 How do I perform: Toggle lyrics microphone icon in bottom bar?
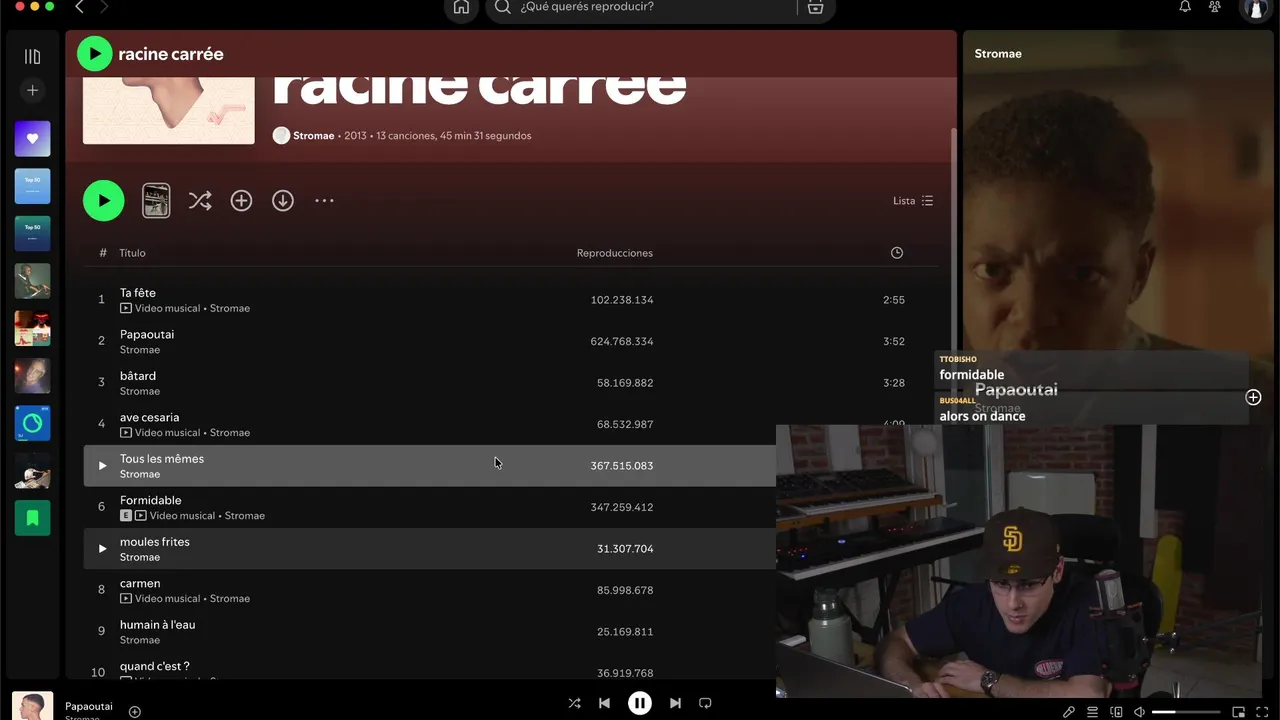pos(1069,712)
